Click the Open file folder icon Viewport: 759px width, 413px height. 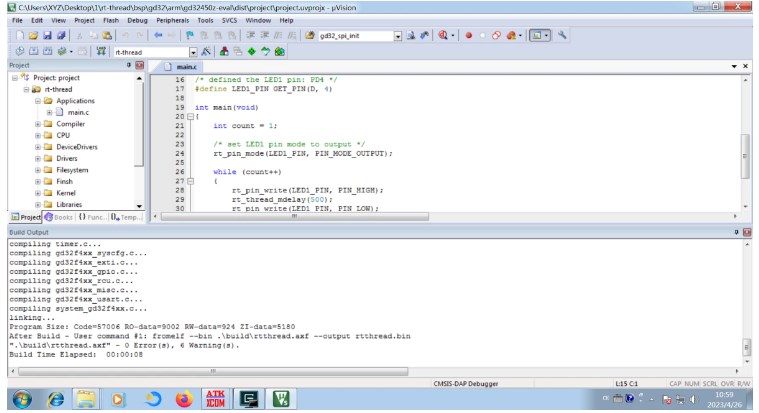[x=33, y=35]
